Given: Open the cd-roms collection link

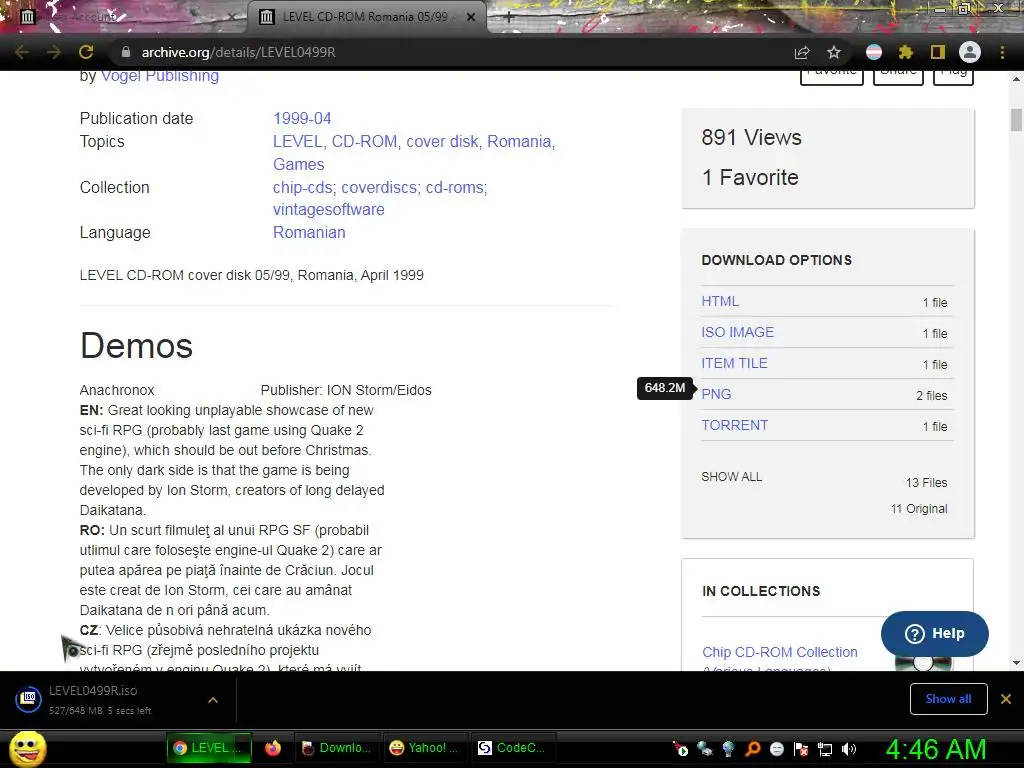Looking at the screenshot, I should pyautogui.click(x=455, y=187).
